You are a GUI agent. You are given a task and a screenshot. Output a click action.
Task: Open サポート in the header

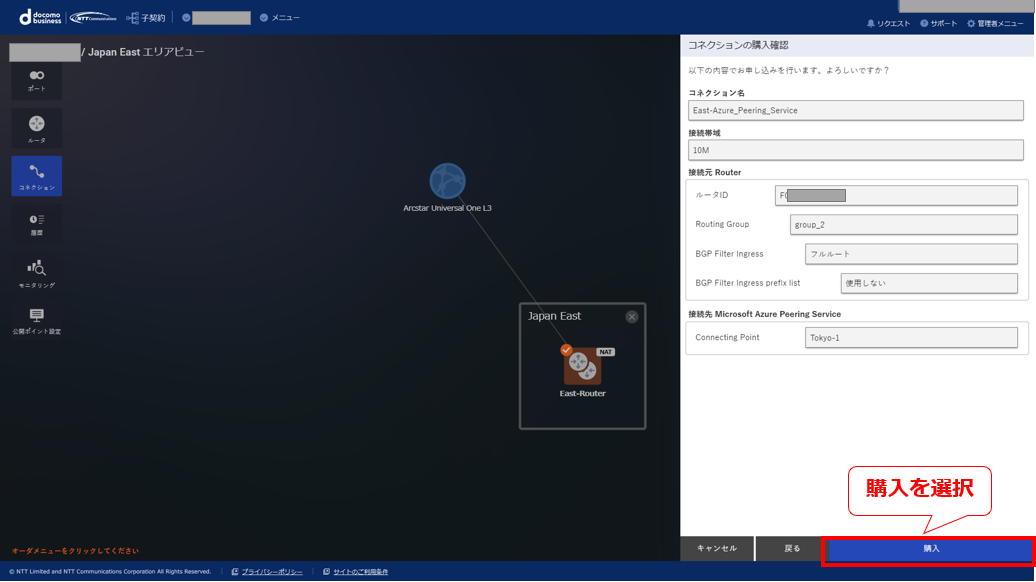click(x=938, y=23)
